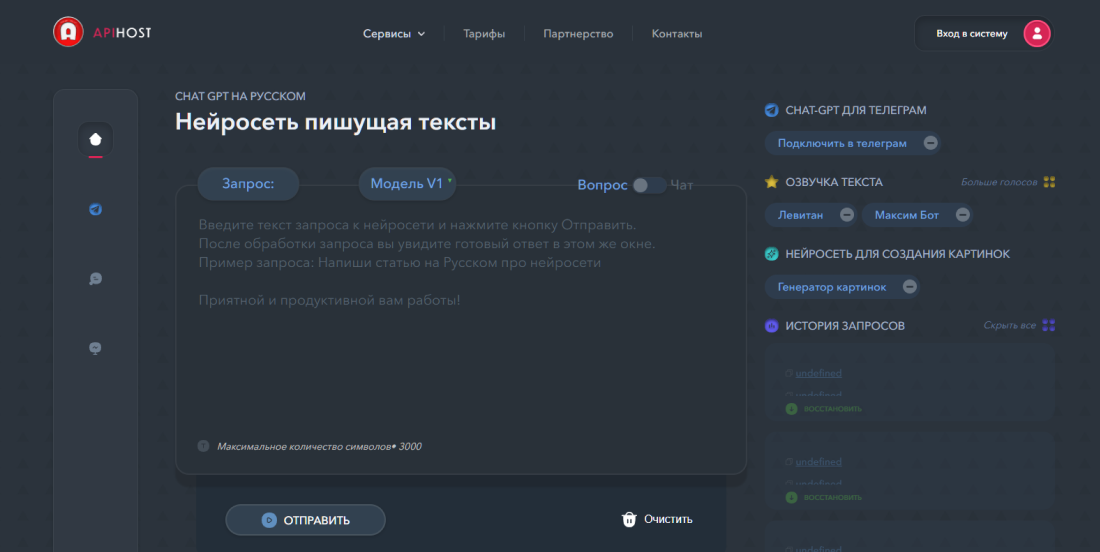The width and height of the screenshot is (1100, 552).
Task: Click the info icon beside Максимальное количество символов
Action: click(x=203, y=446)
